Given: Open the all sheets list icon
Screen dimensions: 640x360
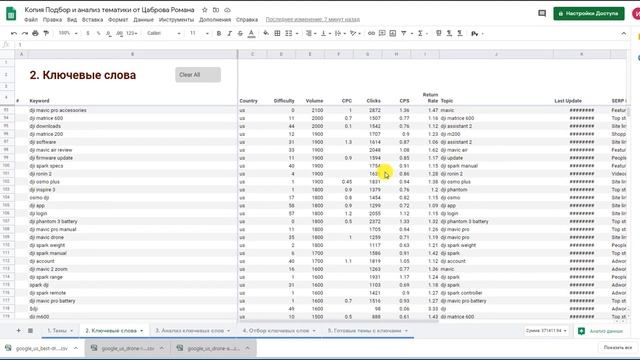Looking at the screenshot, I should (x=30, y=331).
